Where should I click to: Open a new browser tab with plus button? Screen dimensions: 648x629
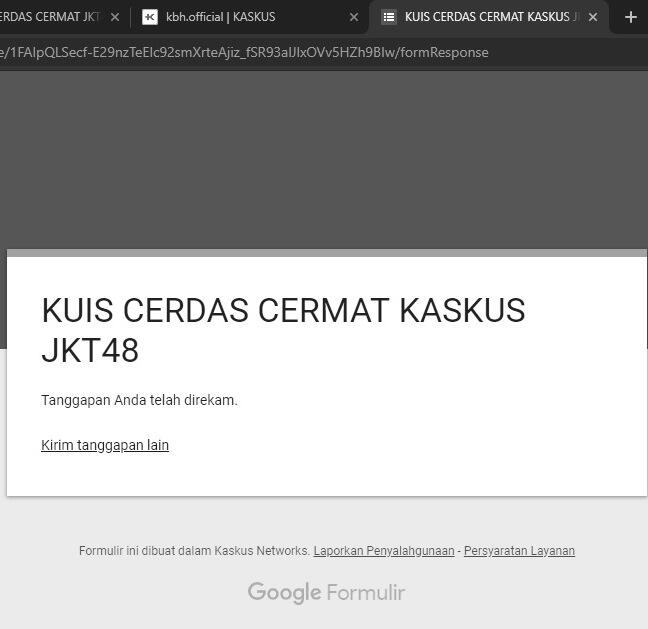tap(631, 17)
